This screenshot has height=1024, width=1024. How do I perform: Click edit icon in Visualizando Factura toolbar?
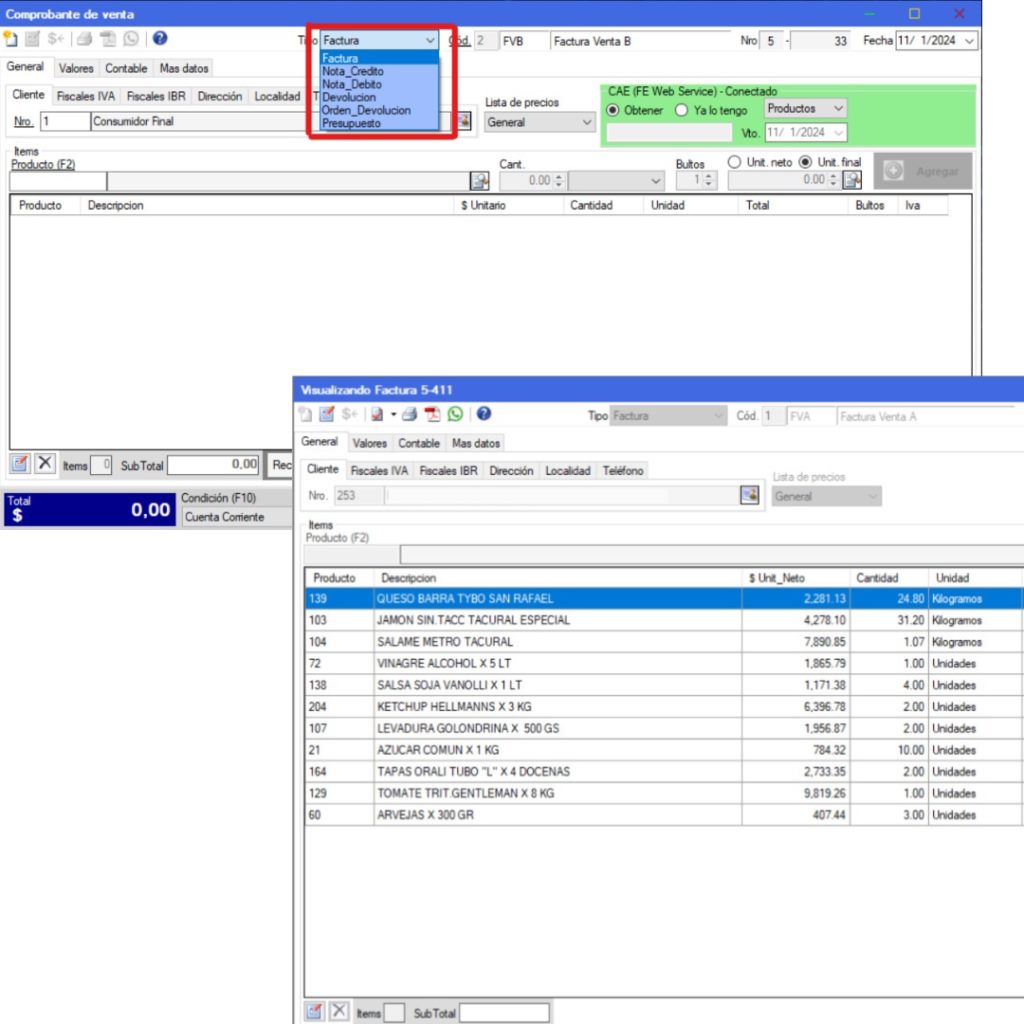click(327, 414)
